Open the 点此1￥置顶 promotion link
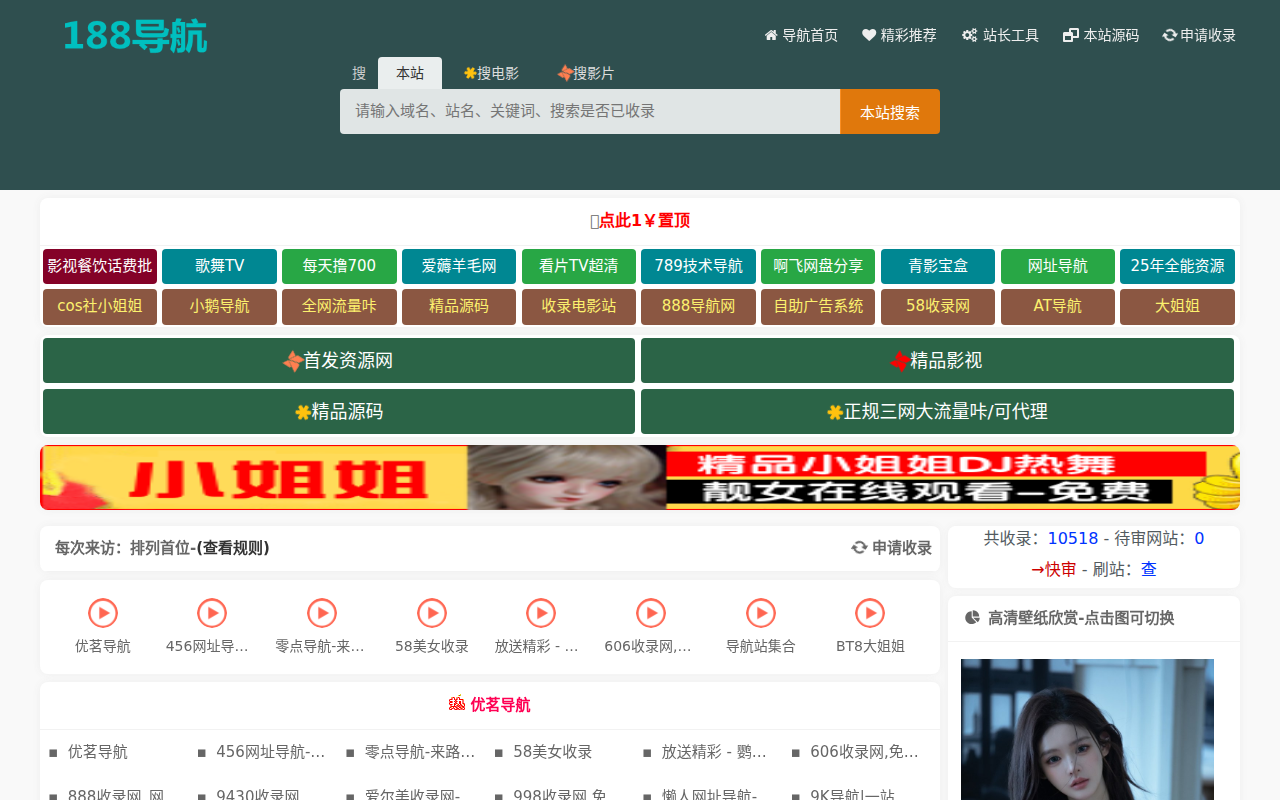This screenshot has width=1280, height=800. (x=640, y=220)
